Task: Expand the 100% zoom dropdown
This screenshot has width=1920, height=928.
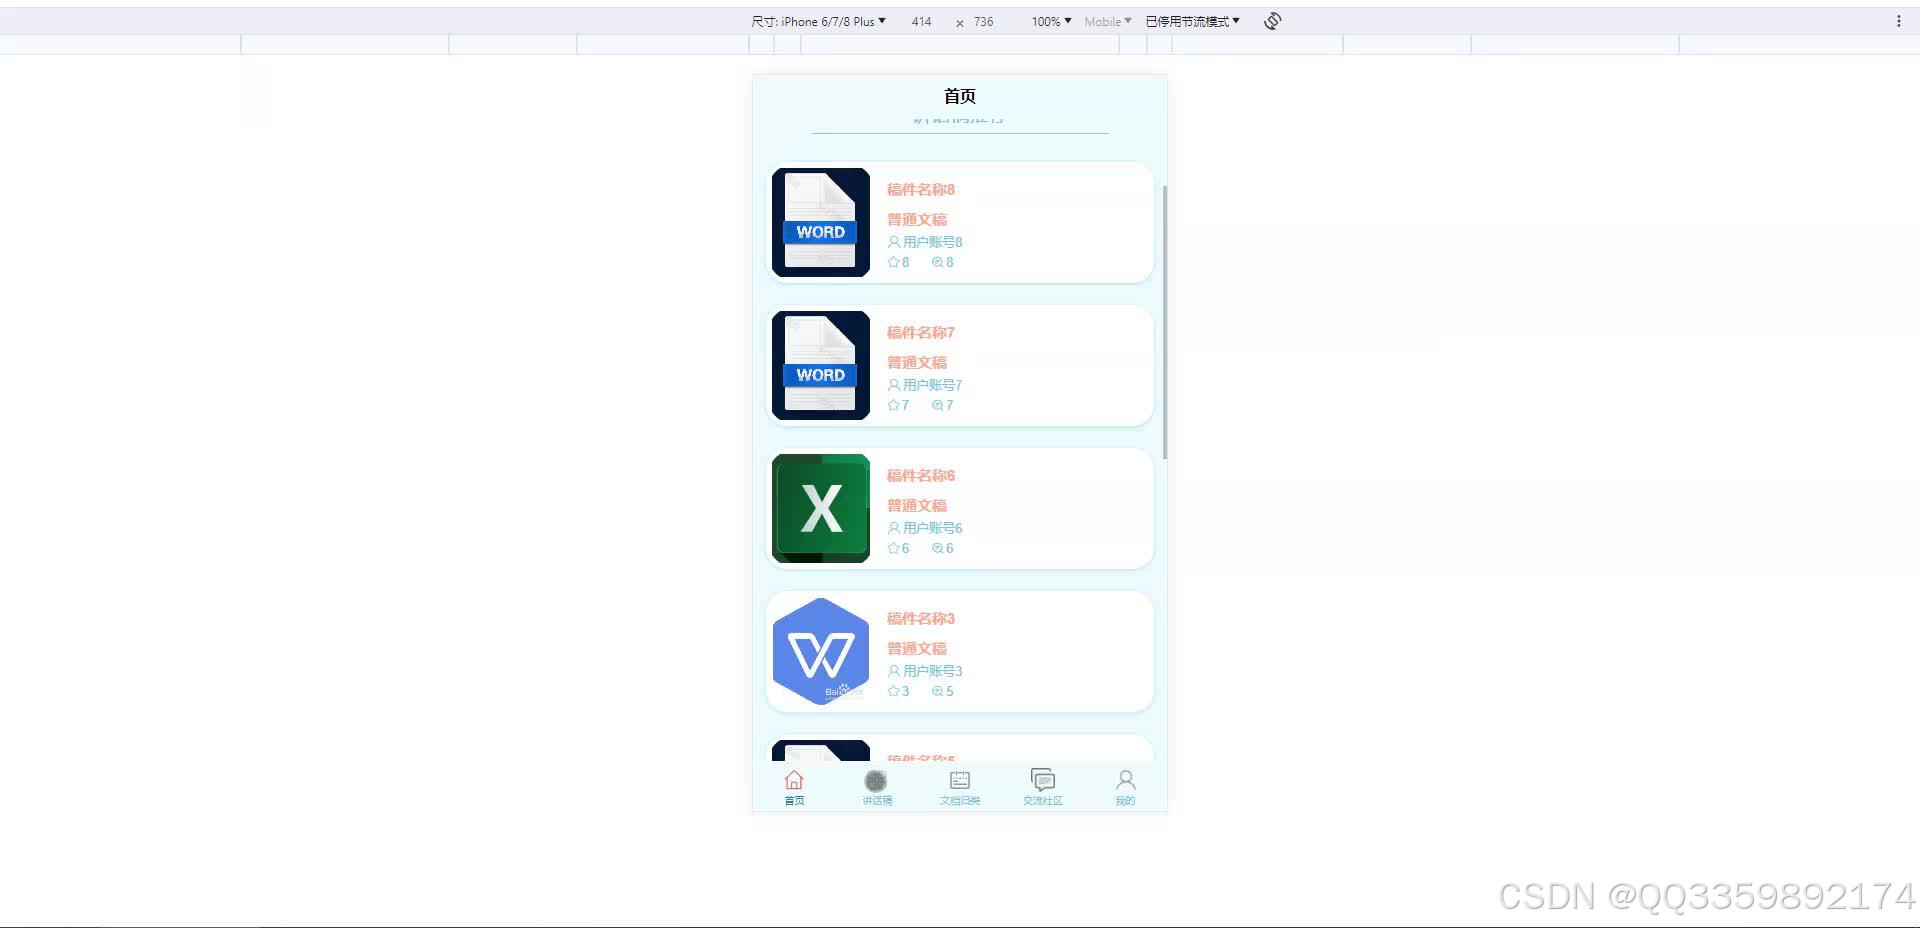Action: pos(1051,21)
